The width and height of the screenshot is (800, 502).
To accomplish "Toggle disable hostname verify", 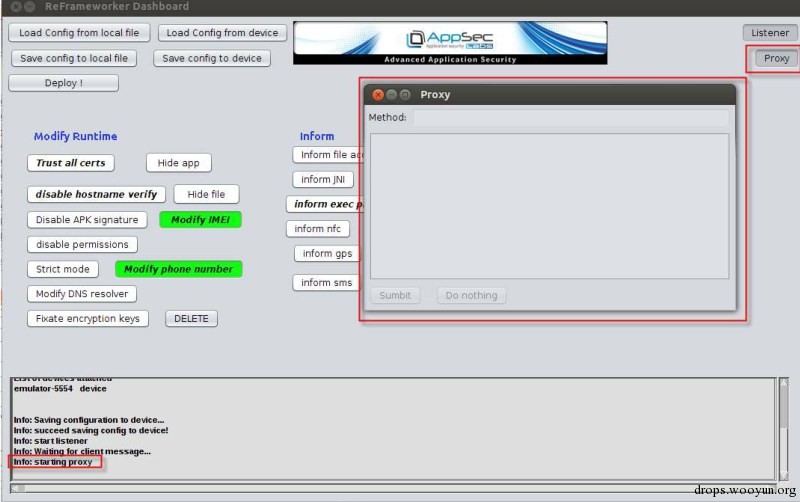I will click(x=96, y=194).
